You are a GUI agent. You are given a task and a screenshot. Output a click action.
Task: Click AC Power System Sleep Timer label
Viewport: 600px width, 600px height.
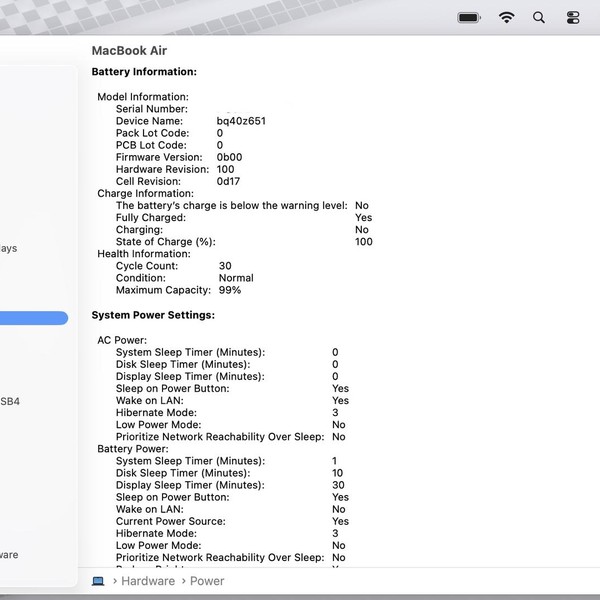click(x=191, y=352)
